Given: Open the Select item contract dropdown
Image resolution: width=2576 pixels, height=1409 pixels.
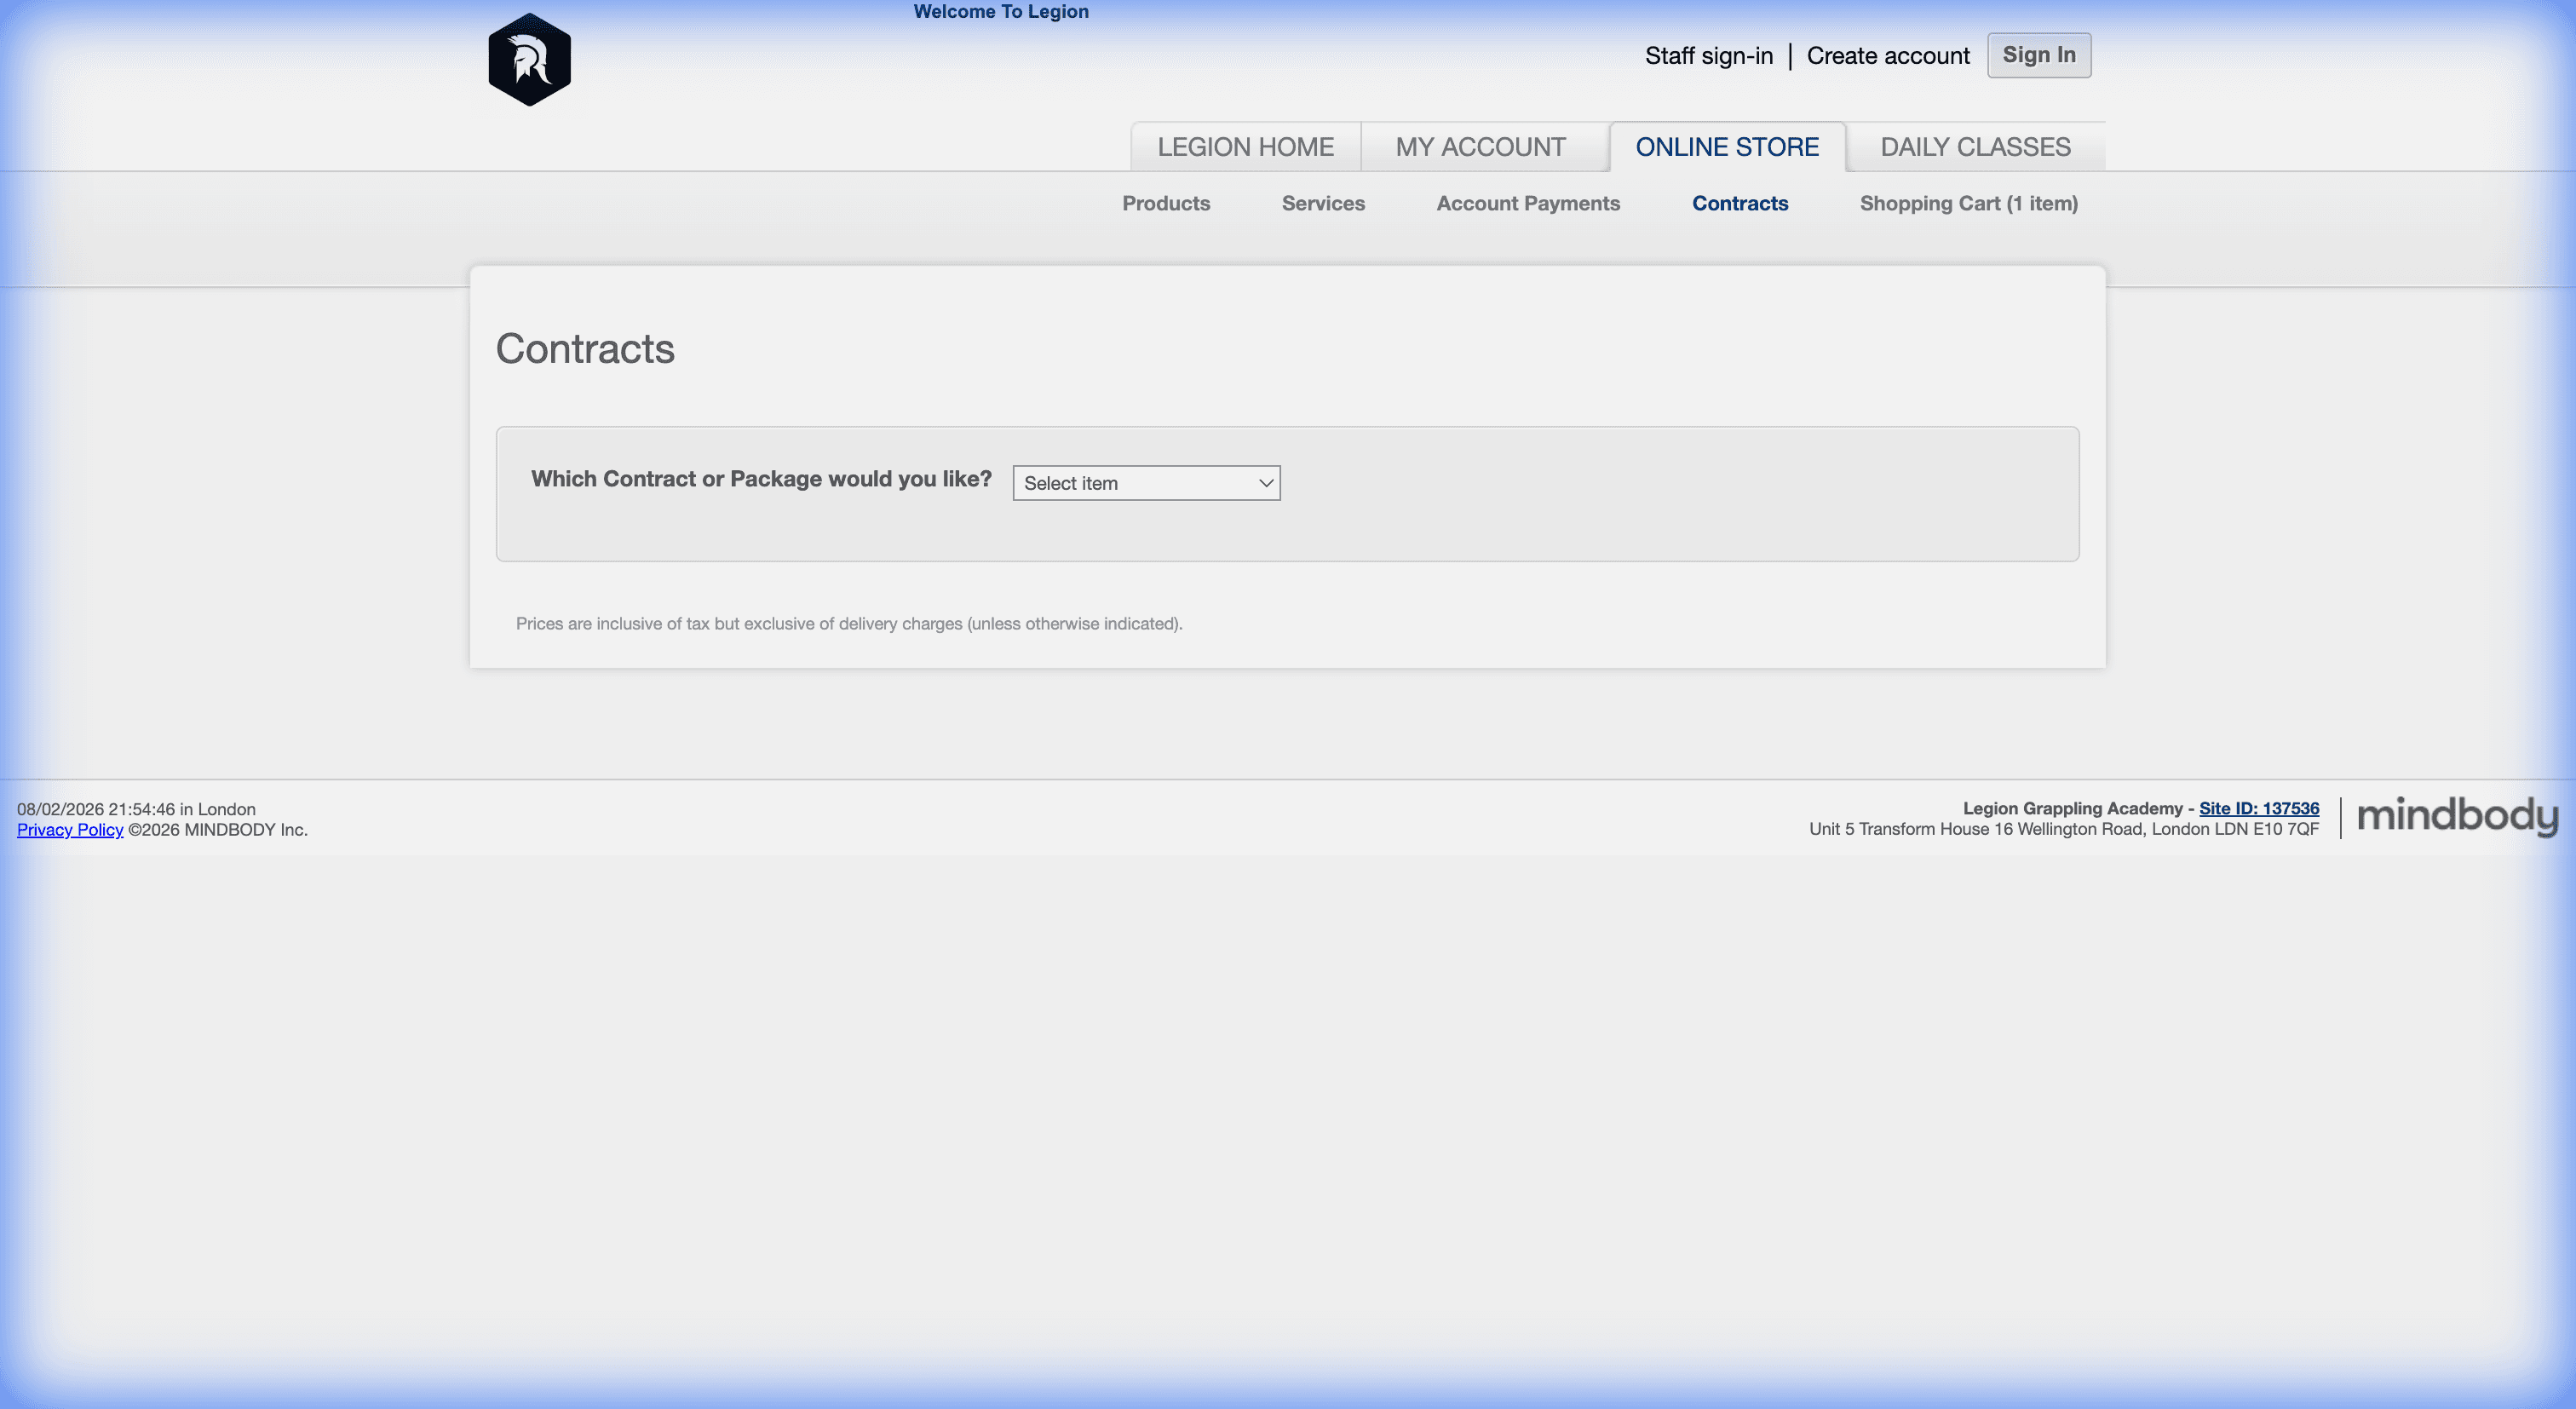Looking at the screenshot, I should coord(1145,483).
